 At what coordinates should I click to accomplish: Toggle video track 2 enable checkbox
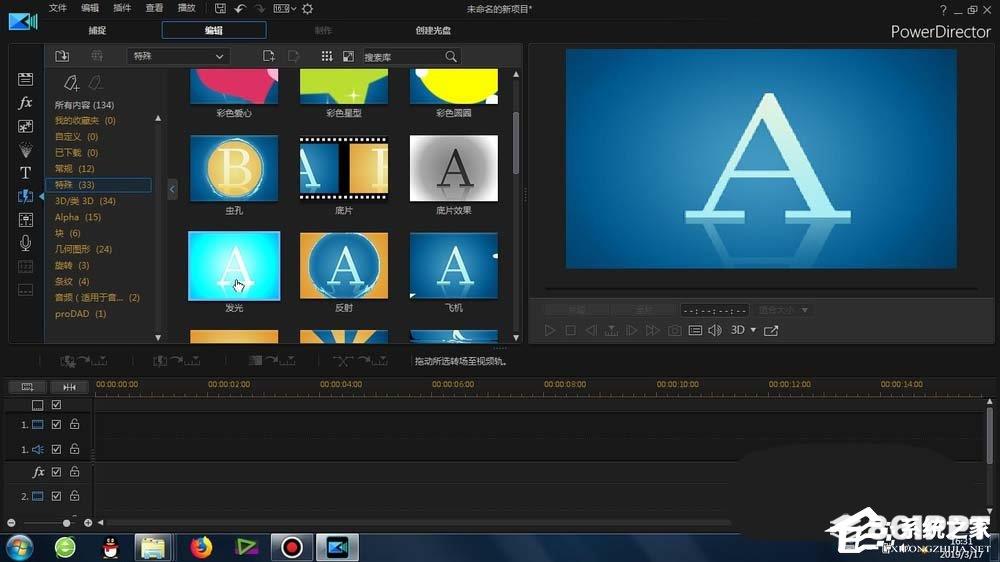pos(56,496)
